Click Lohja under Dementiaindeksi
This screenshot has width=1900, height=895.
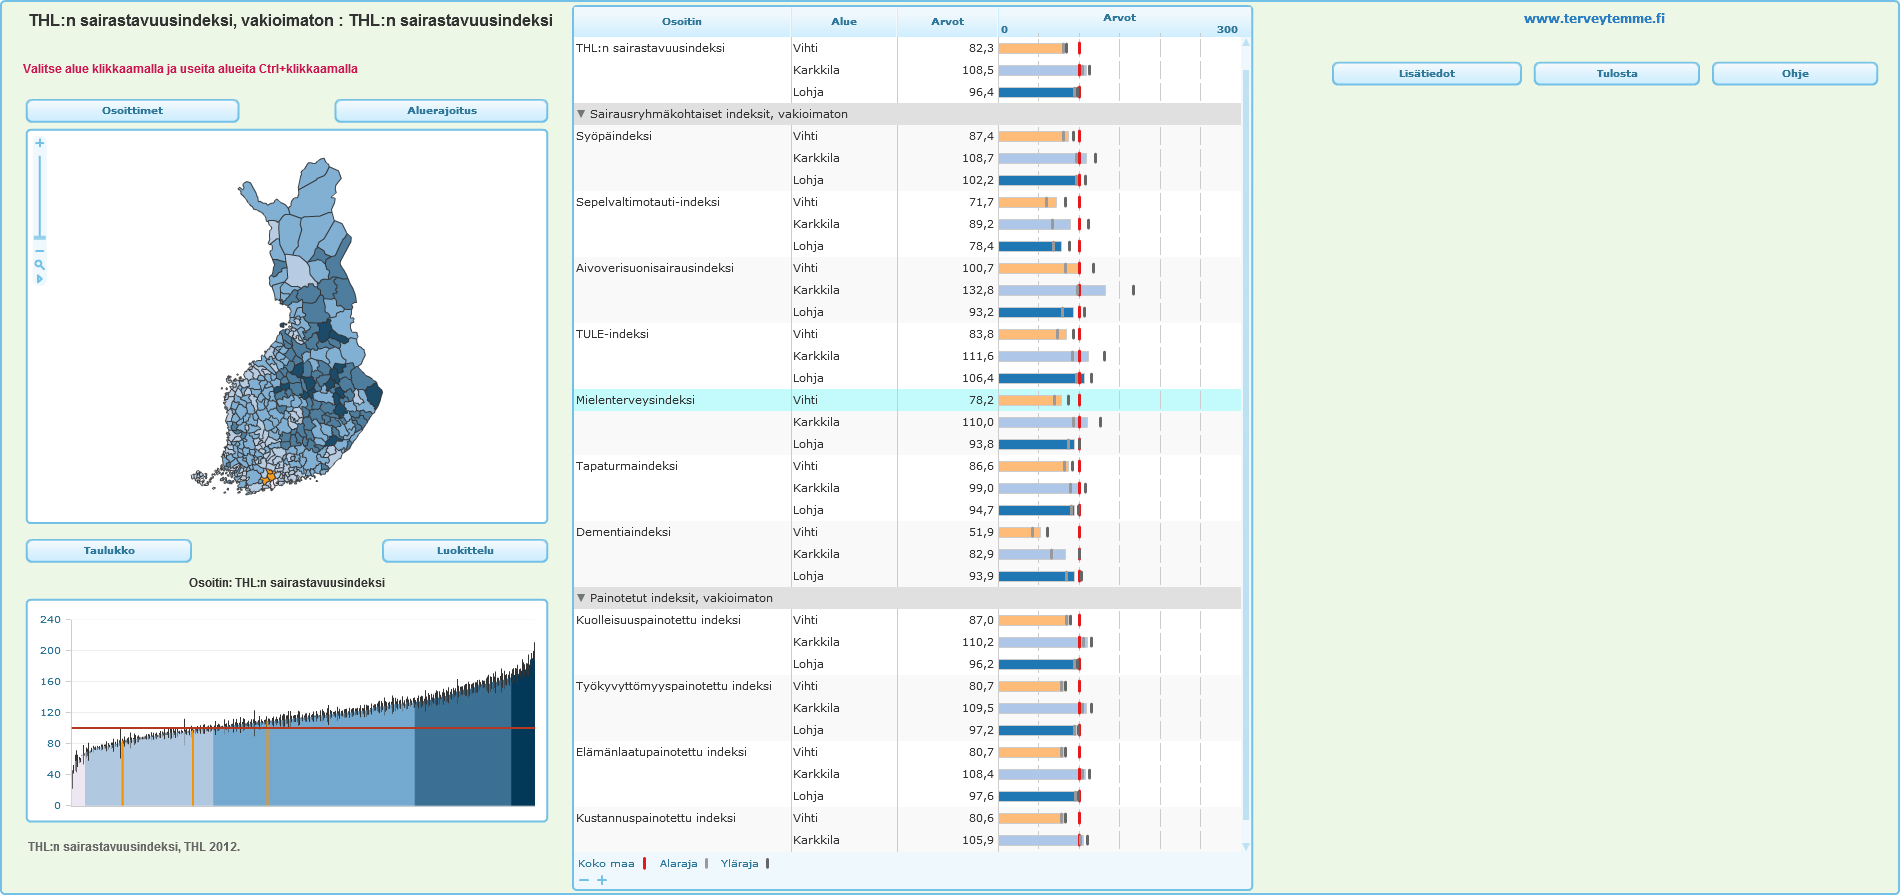point(808,576)
